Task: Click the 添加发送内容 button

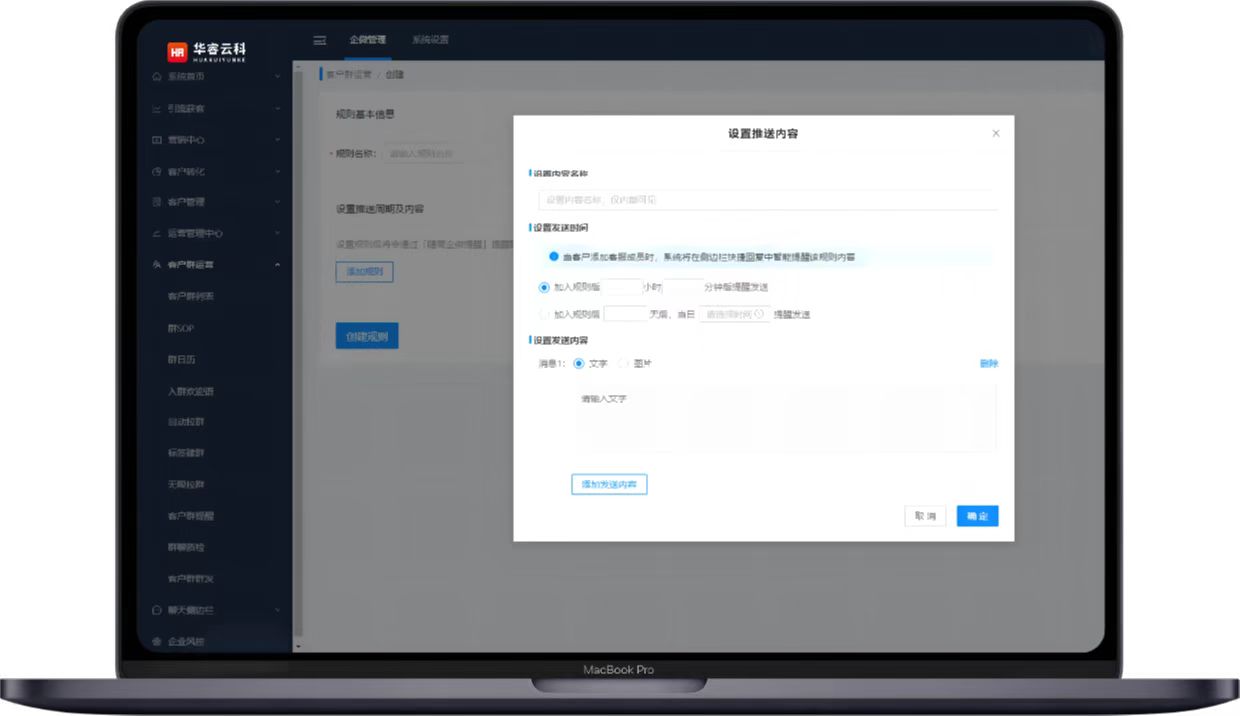Action: pyautogui.click(x=609, y=485)
